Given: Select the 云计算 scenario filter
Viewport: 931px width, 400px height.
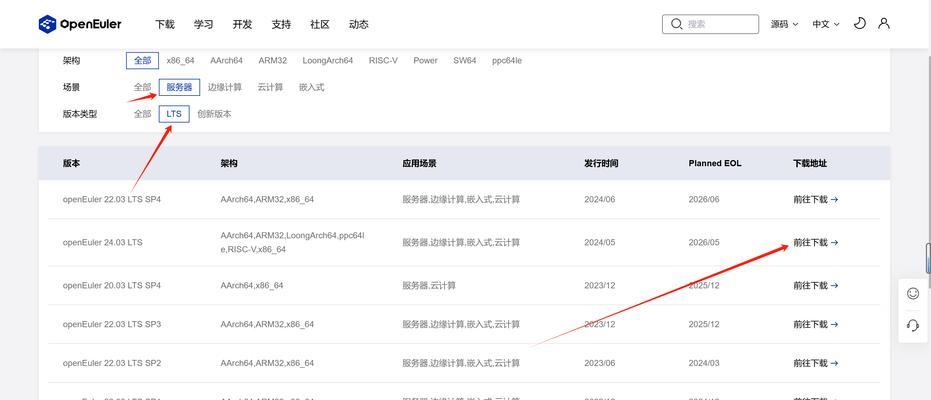Looking at the screenshot, I should click(270, 87).
